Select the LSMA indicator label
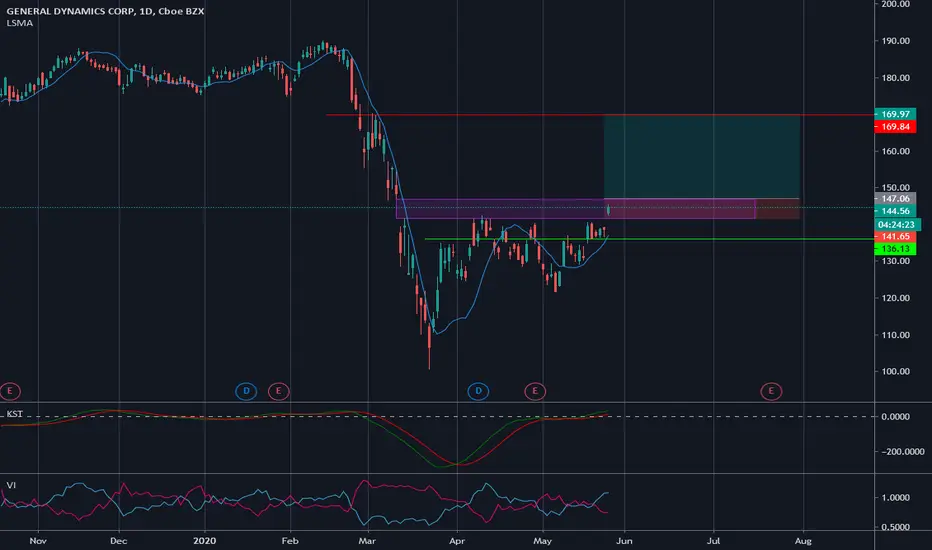Viewport: 932px width, 550px height. 20,23
